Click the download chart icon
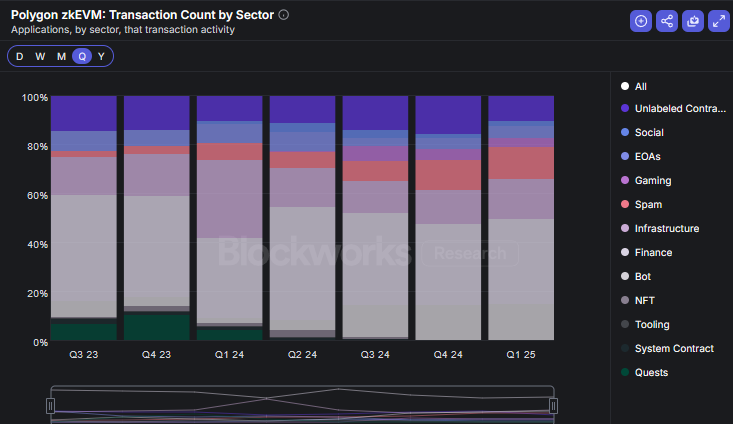The image size is (733, 424). 693,21
